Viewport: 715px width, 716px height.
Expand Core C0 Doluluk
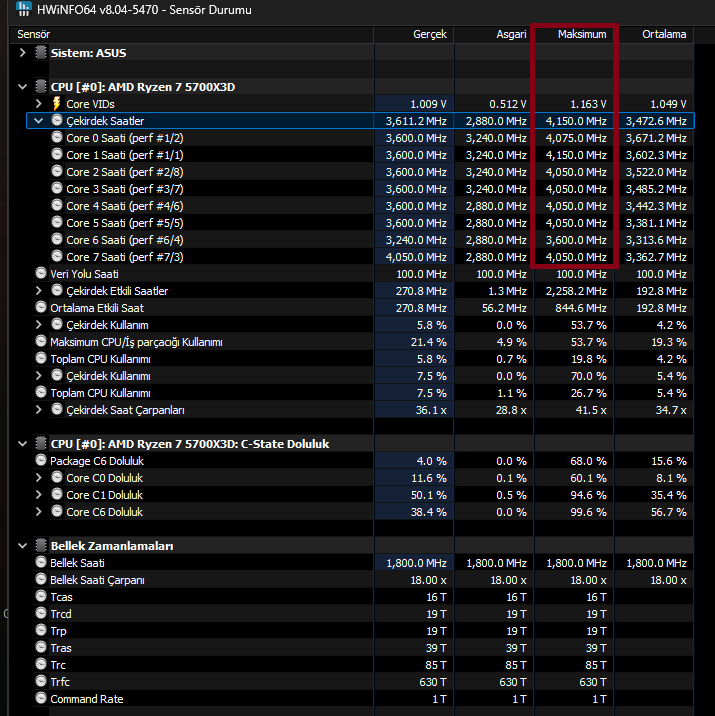pyautogui.click(x=39, y=478)
